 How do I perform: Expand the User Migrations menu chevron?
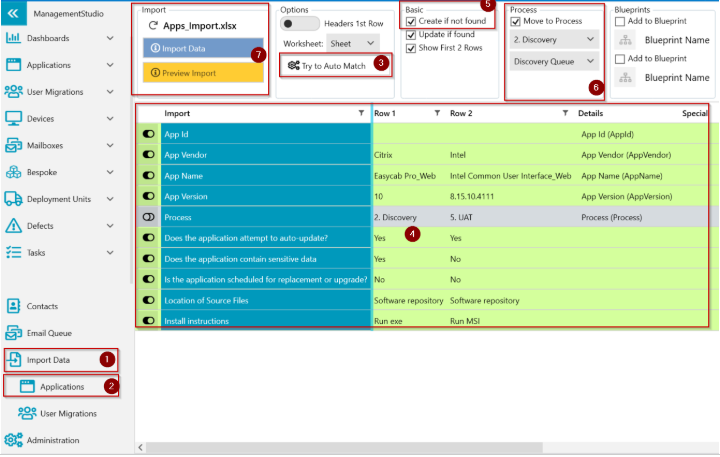(x=110, y=92)
